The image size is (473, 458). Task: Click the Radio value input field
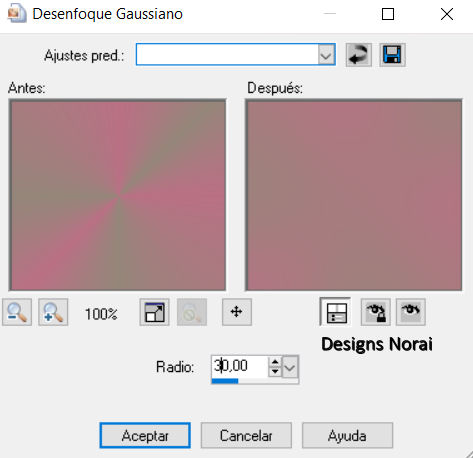click(x=240, y=366)
